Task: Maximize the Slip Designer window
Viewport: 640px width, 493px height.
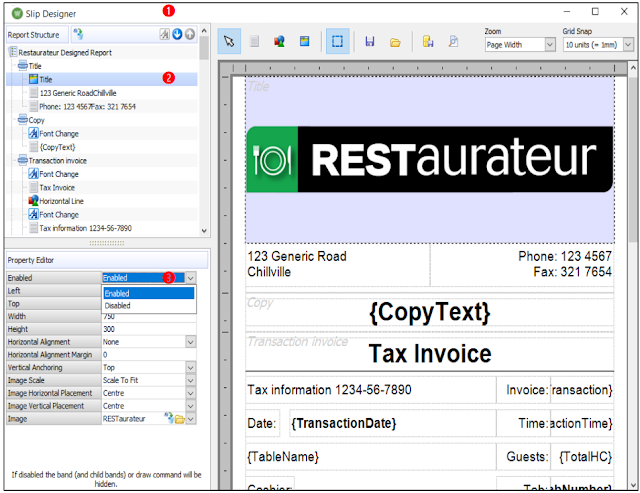Action: [x=595, y=12]
